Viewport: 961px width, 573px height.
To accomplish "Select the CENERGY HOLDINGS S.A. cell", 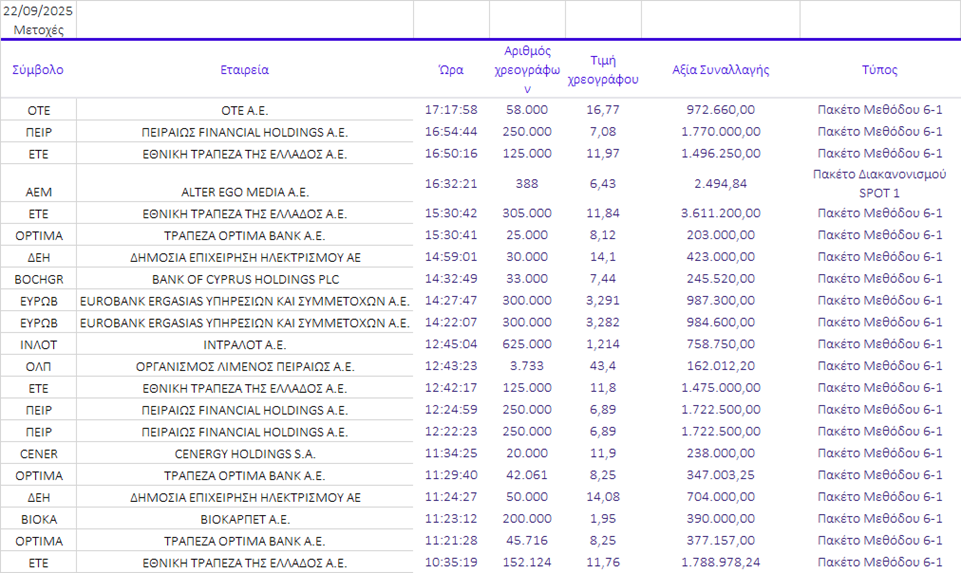I will (244, 453).
